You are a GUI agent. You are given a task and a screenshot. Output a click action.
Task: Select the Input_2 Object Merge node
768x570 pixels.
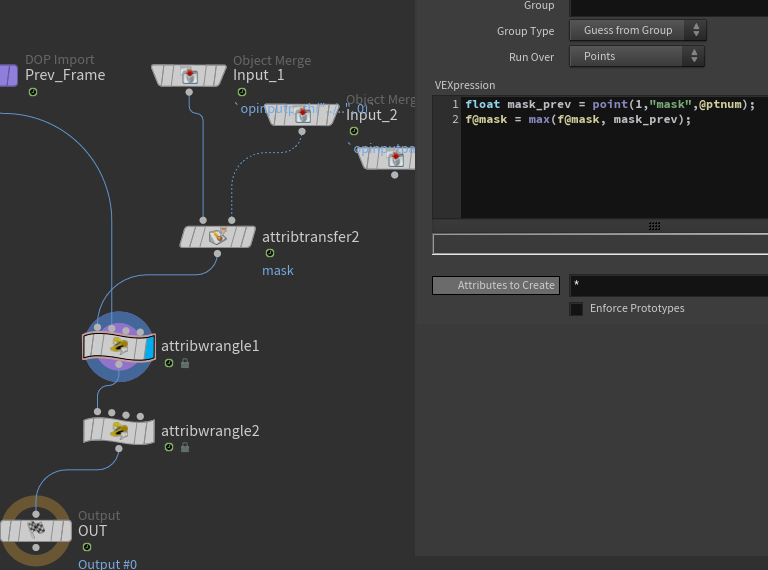[303, 115]
